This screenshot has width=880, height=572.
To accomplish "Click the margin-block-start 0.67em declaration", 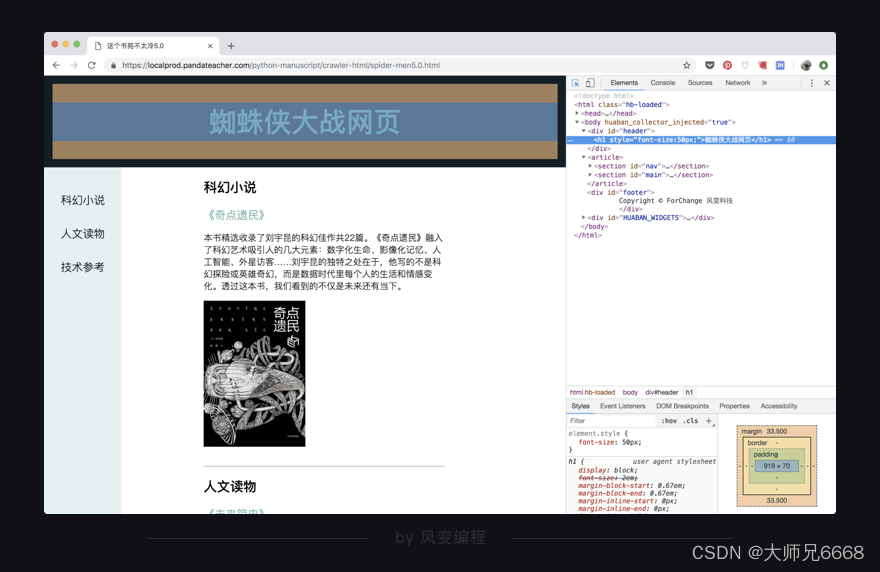I will click(631, 486).
